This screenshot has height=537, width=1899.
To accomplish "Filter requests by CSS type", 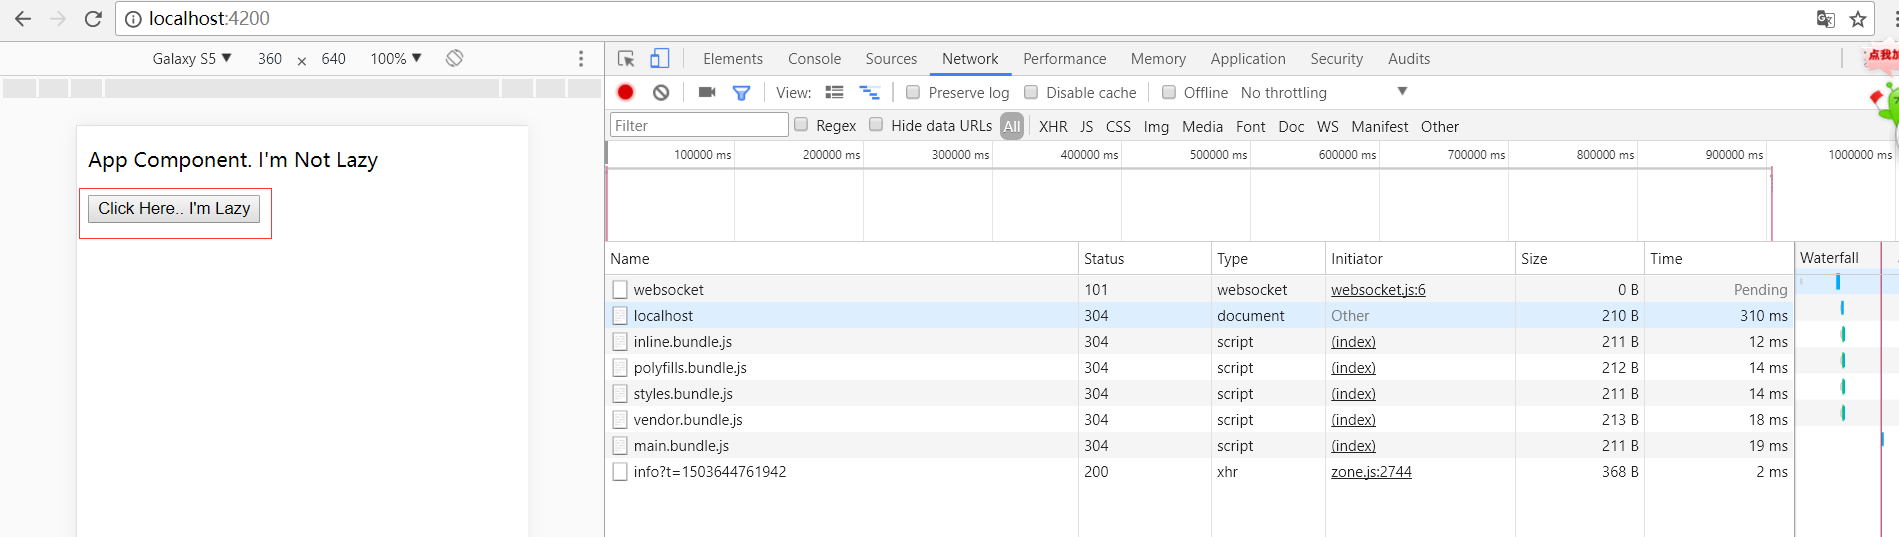I will [1118, 126].
